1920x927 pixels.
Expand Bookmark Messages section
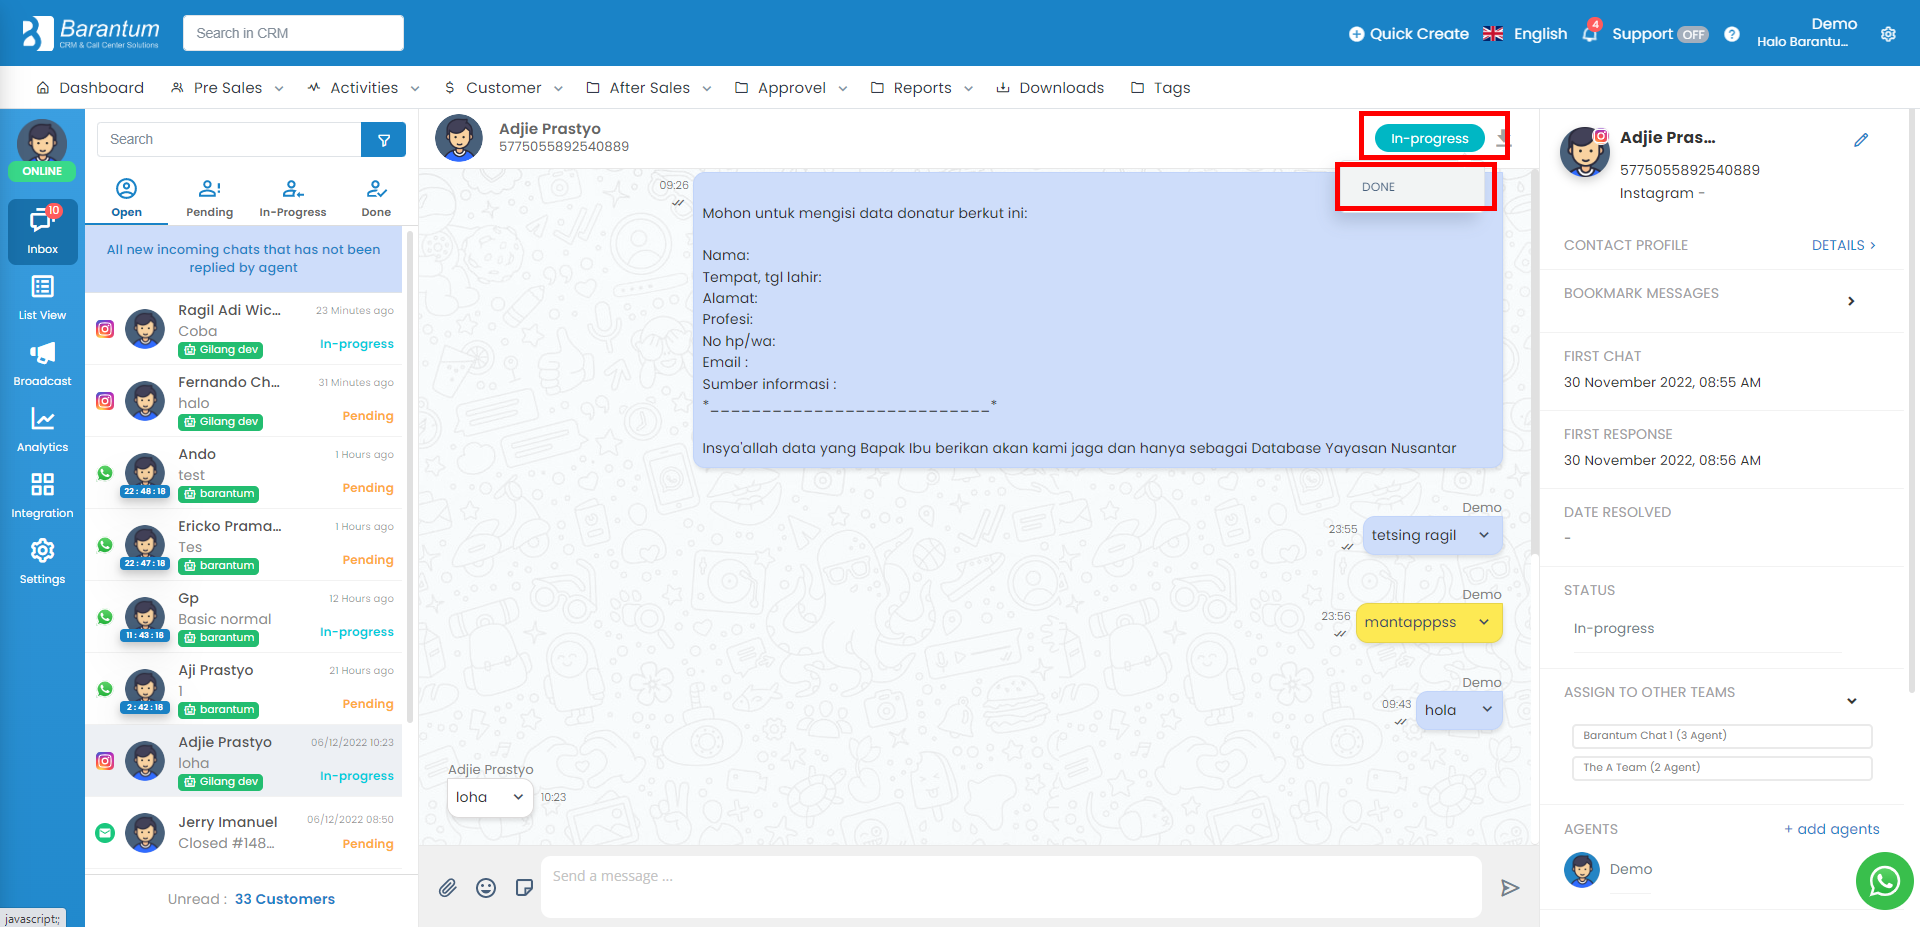(x=1851, y=301)
